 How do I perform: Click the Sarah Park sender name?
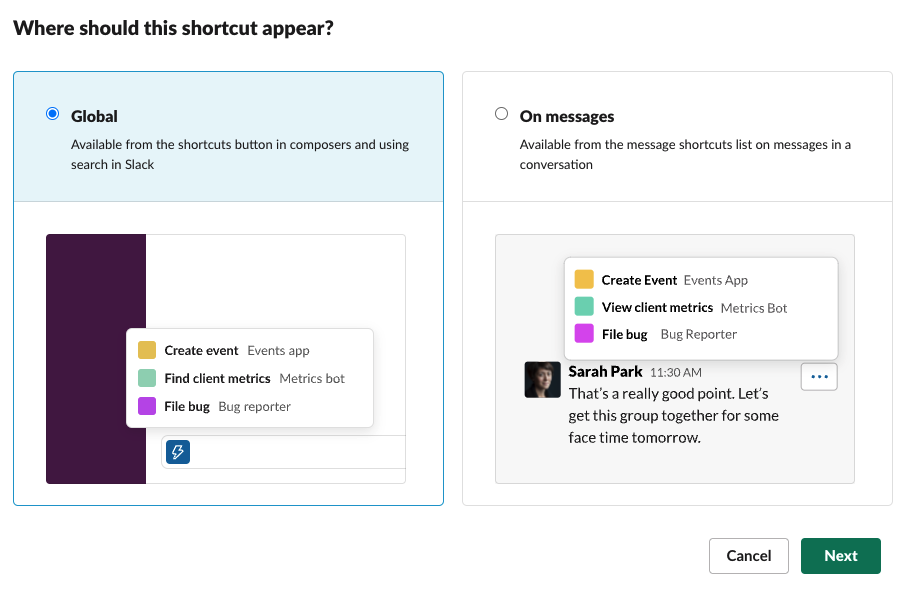click(605, 372)
